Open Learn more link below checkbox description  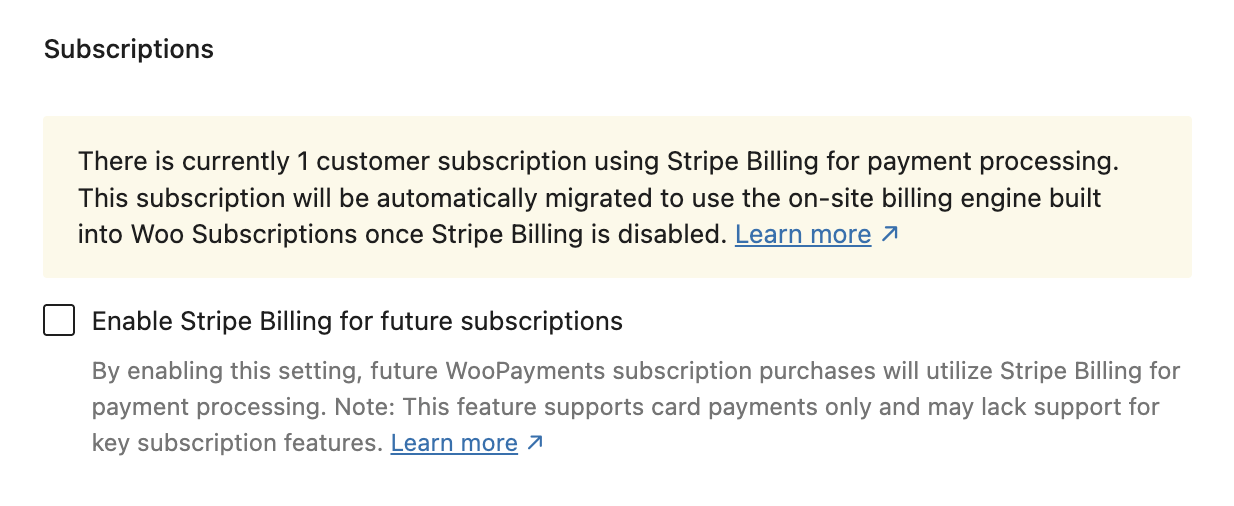(x=454, y=443)
